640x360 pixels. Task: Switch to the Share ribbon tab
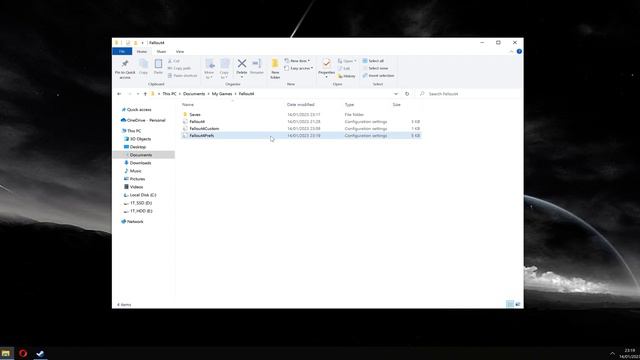(161, 51)
